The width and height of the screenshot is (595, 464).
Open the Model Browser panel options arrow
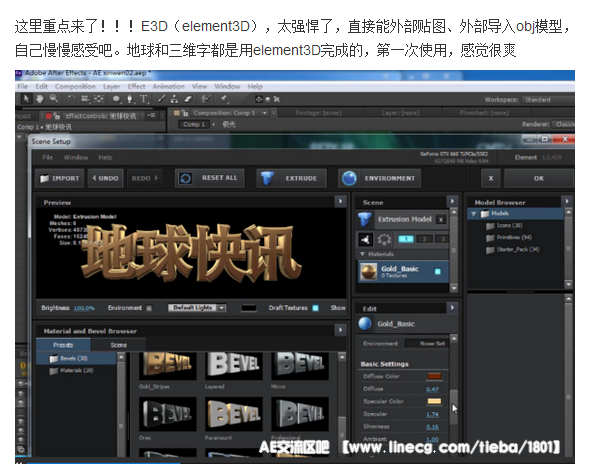tap(567, 201)
